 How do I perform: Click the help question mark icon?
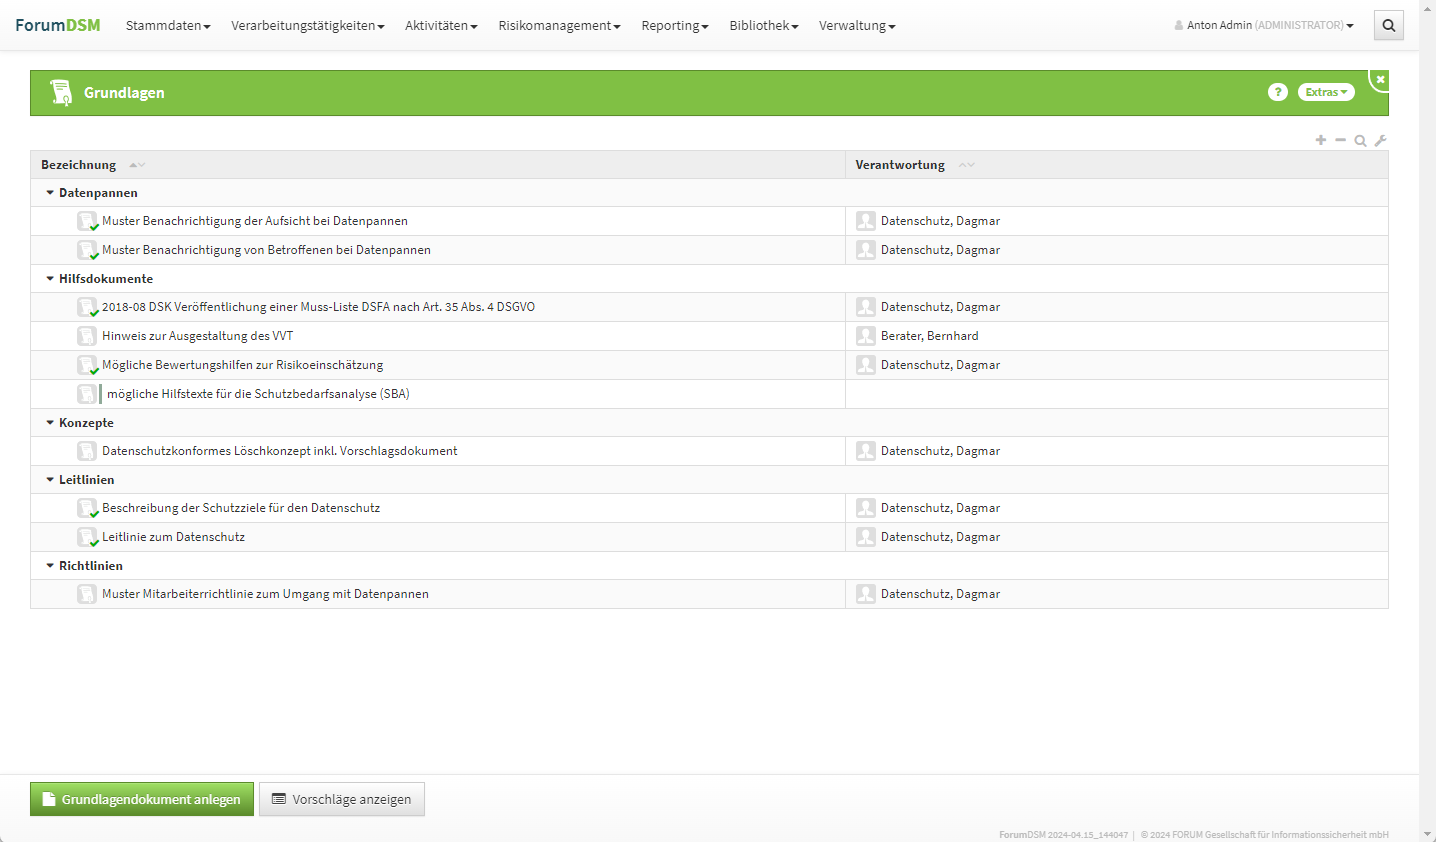coord(1277,92)
